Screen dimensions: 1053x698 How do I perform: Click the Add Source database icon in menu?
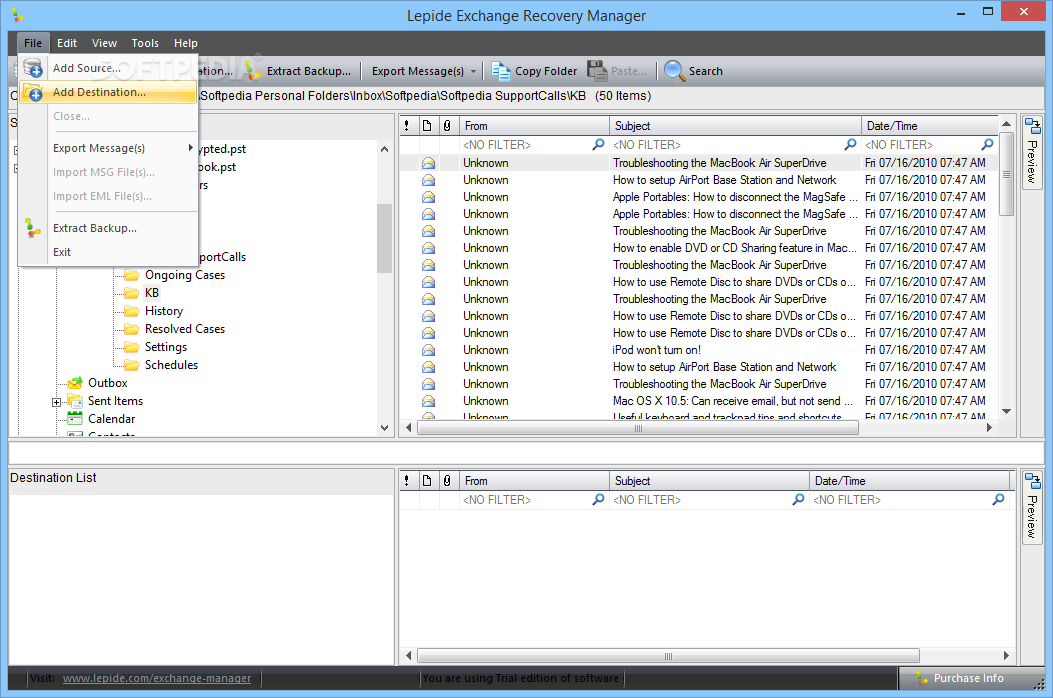click(32, 68)
